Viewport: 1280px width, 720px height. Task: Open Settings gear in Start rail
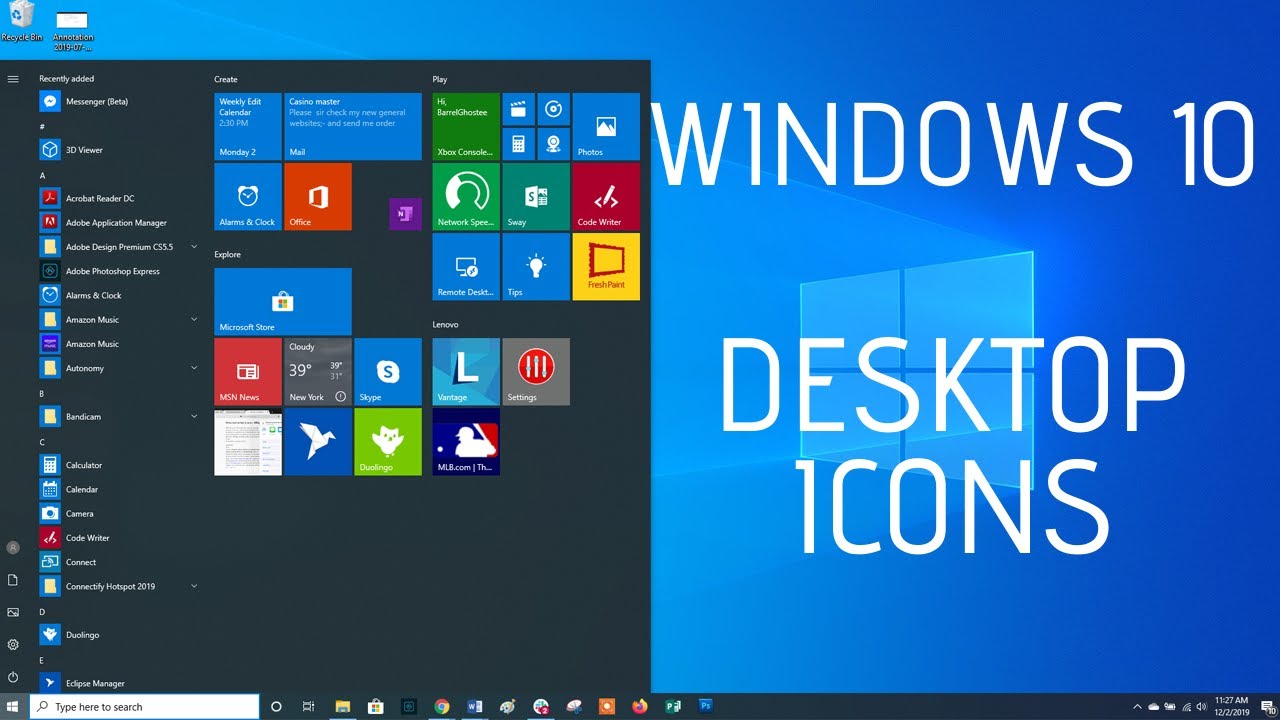pyautogui.click(x=13, y=645)
